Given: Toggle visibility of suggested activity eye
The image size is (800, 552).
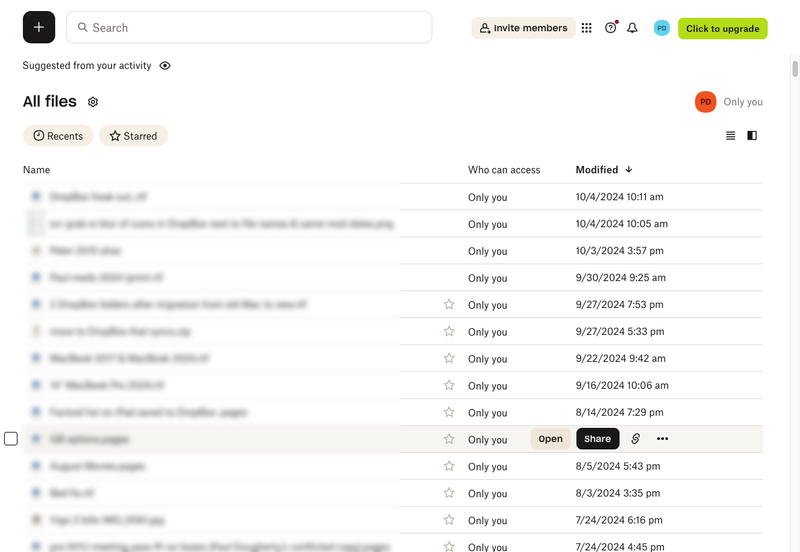Looking at the screenshot, I should click(x=165, y=66).
